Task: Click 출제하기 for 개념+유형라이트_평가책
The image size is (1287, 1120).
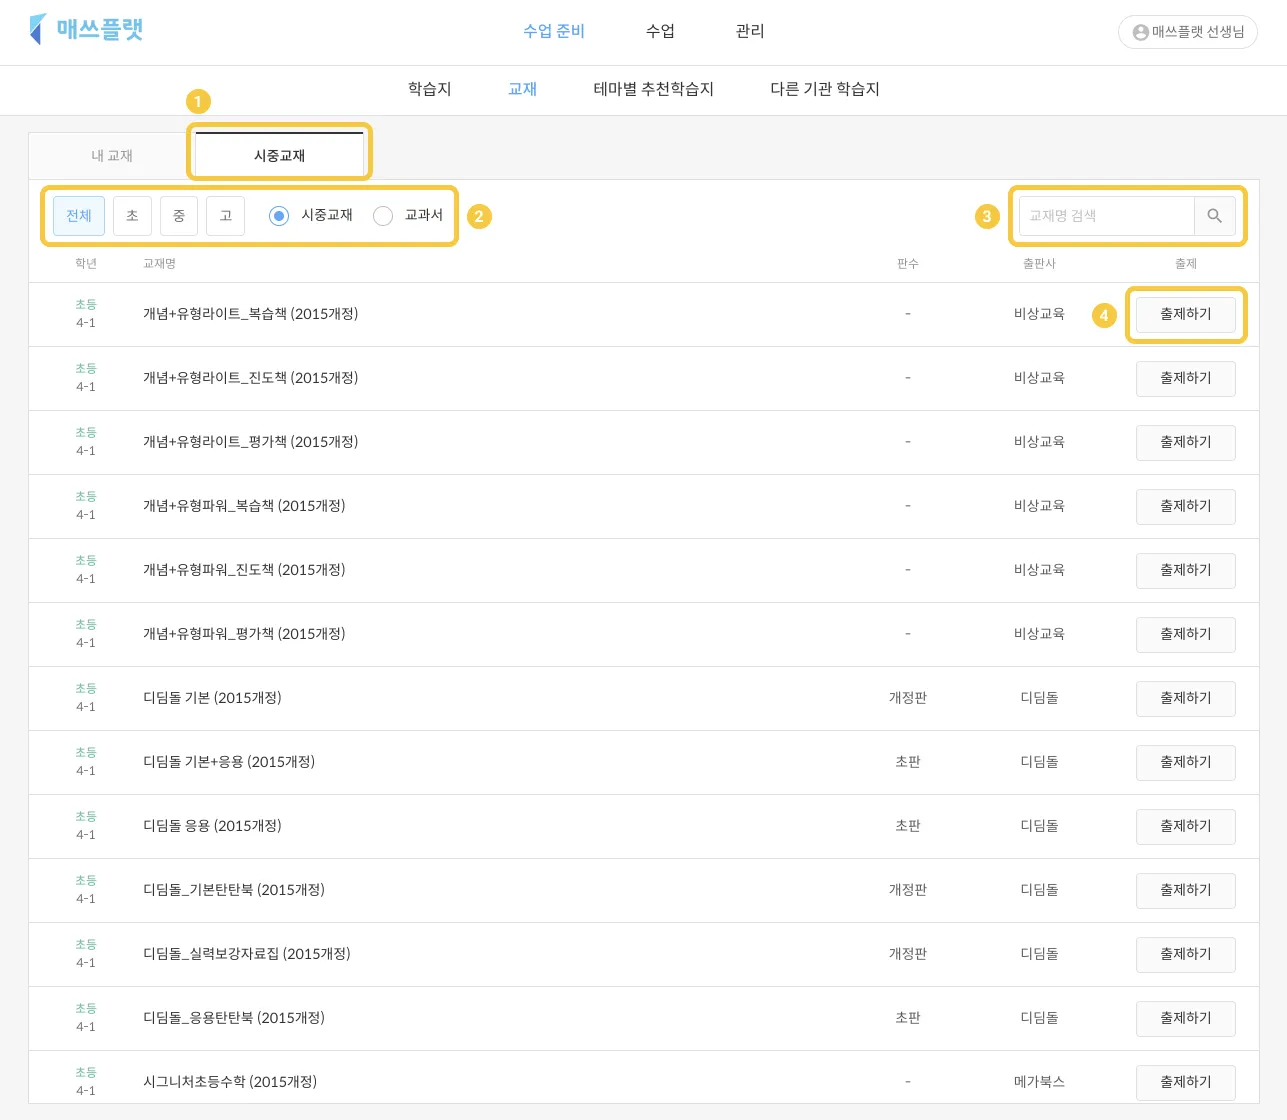Action: [1186, 442]
